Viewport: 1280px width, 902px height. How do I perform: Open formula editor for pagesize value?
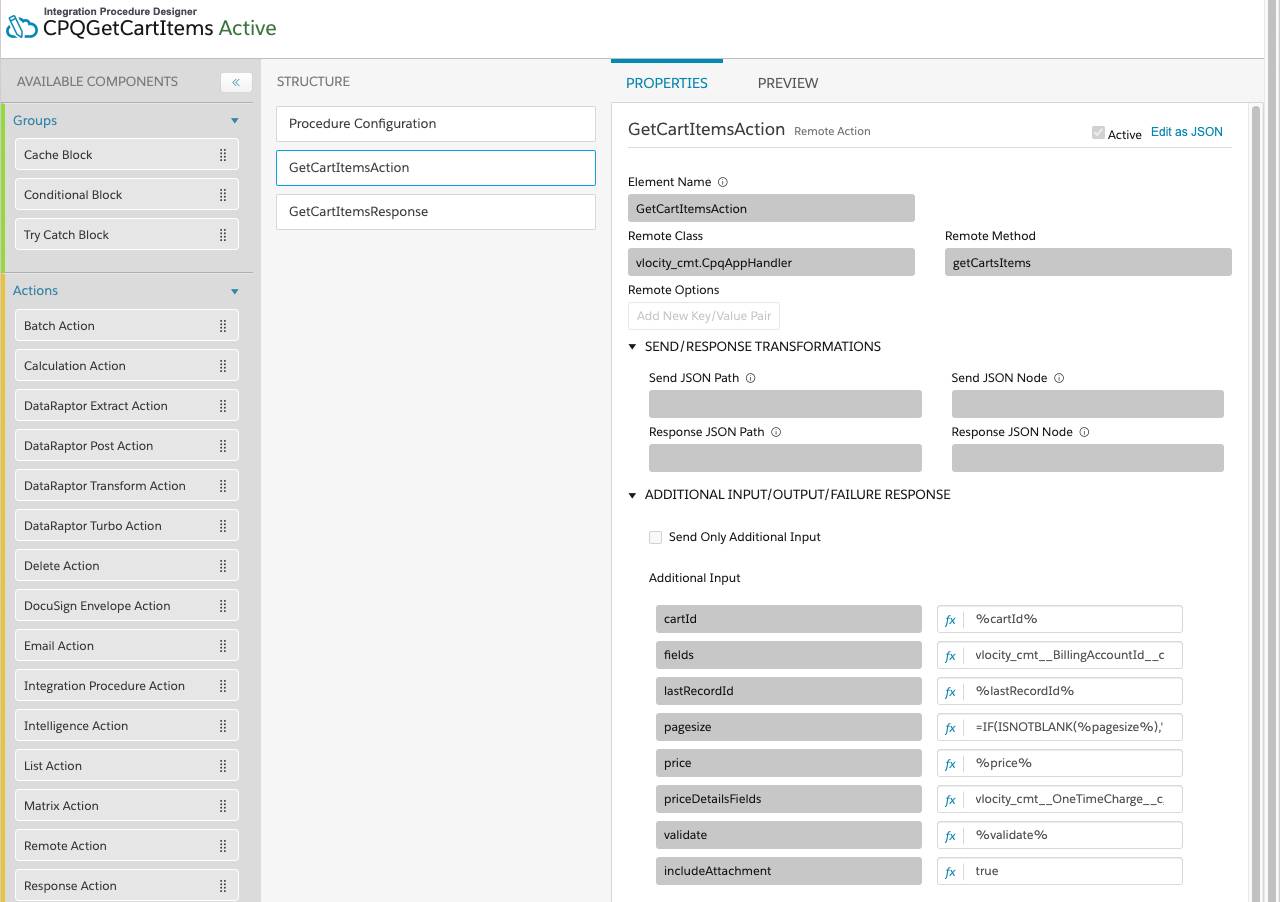951,727
